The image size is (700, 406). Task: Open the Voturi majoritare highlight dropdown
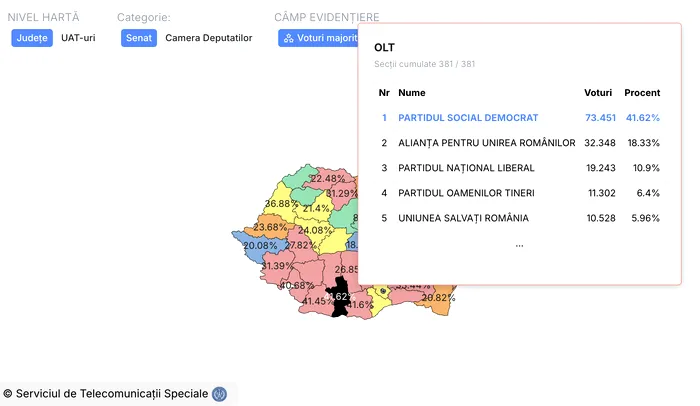coord(318,38)
